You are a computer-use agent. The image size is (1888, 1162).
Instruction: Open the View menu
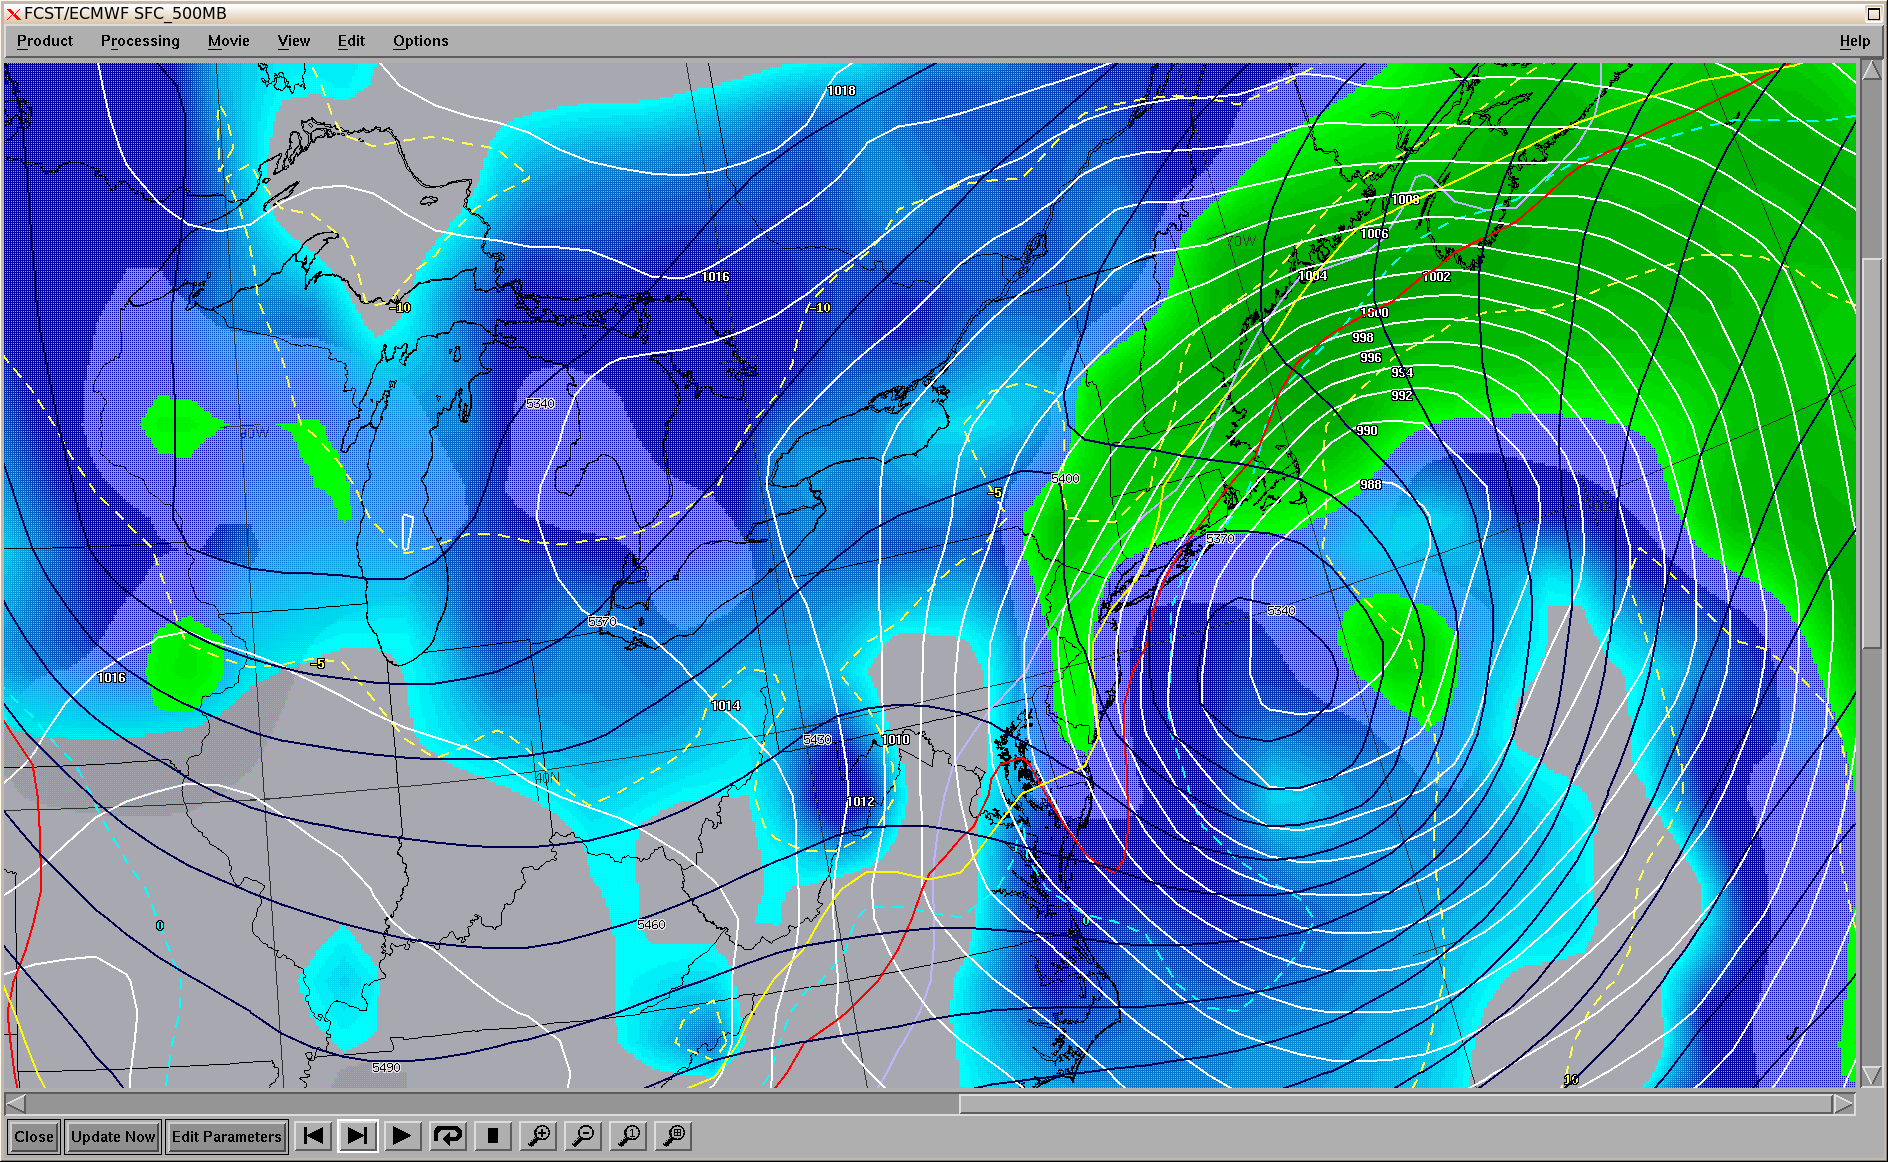(x=294, y=41)
